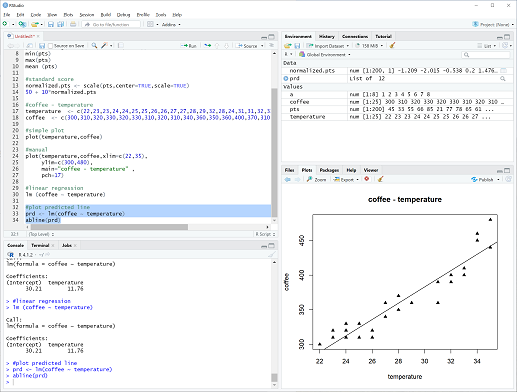Click the (Top Level) scope selector in the status bar
Viewport: 517px width, 392px height.
click(x=41, y=234)
